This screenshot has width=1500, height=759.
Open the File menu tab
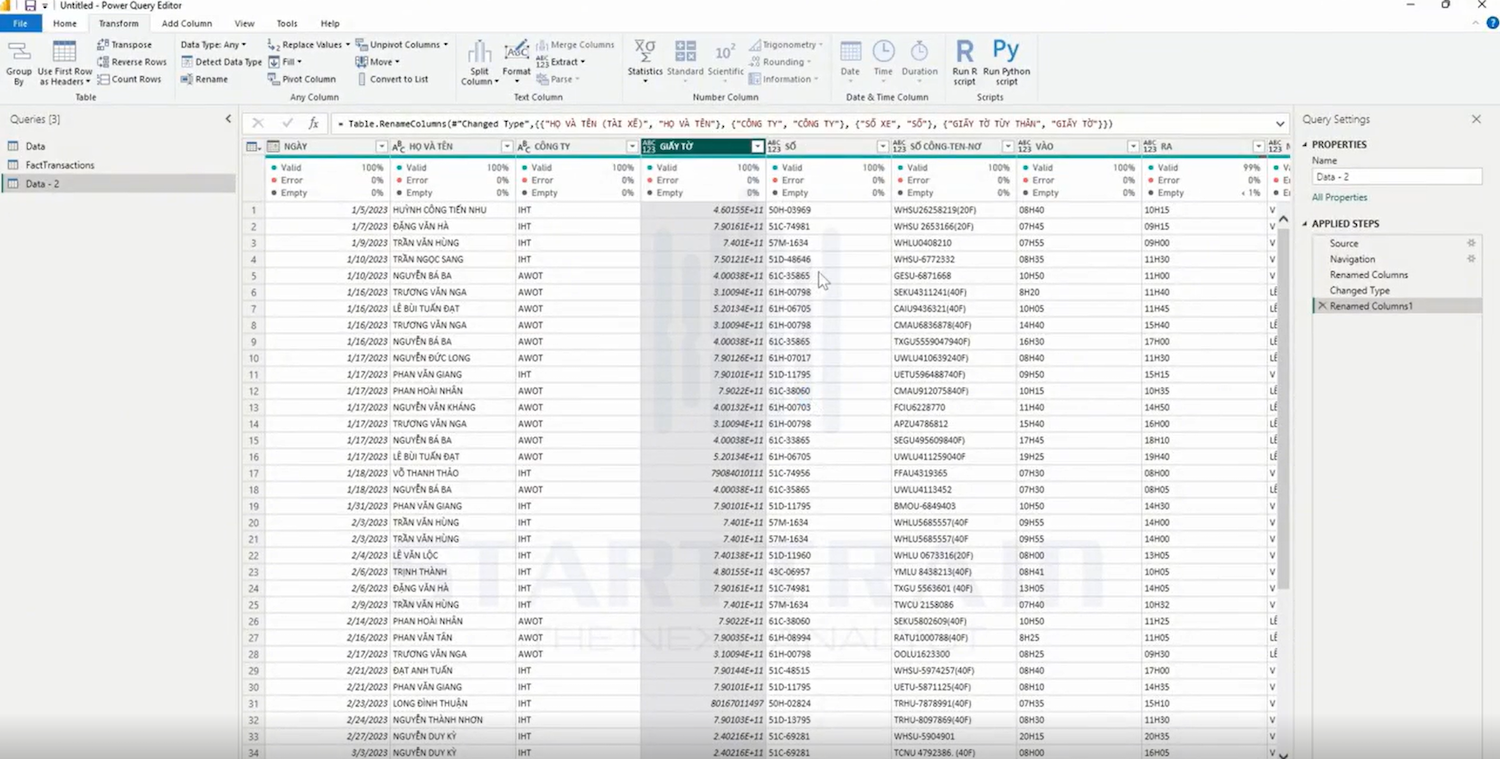(20, 23)
